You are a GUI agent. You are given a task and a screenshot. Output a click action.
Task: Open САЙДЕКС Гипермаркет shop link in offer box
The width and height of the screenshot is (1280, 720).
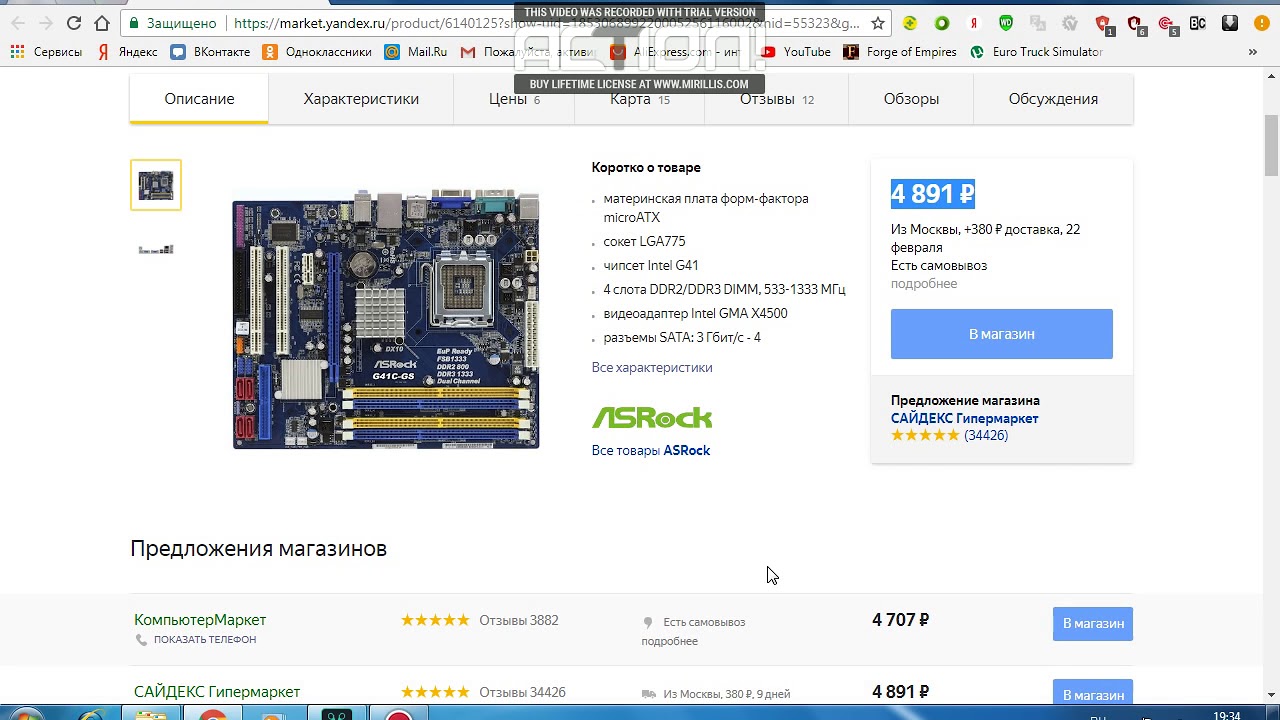[964, 418]
